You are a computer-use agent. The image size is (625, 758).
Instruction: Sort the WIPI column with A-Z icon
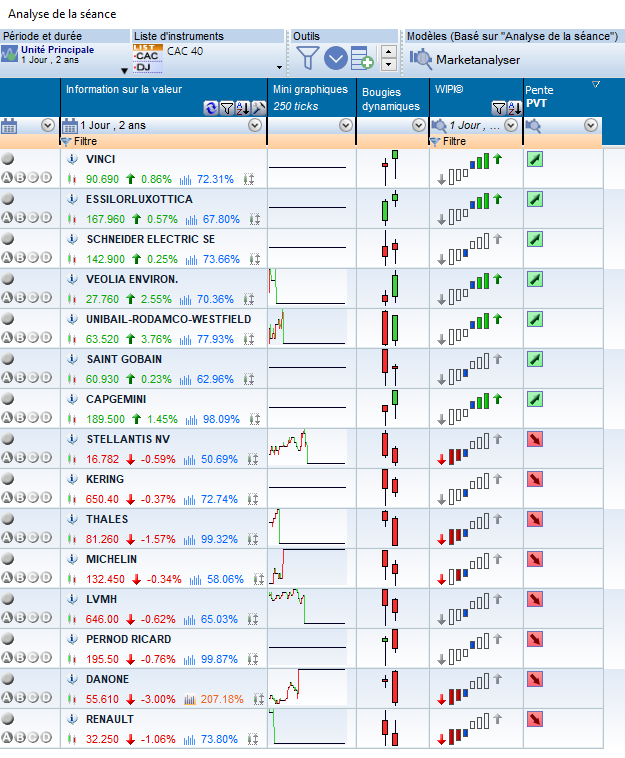(x=514, y=108)
